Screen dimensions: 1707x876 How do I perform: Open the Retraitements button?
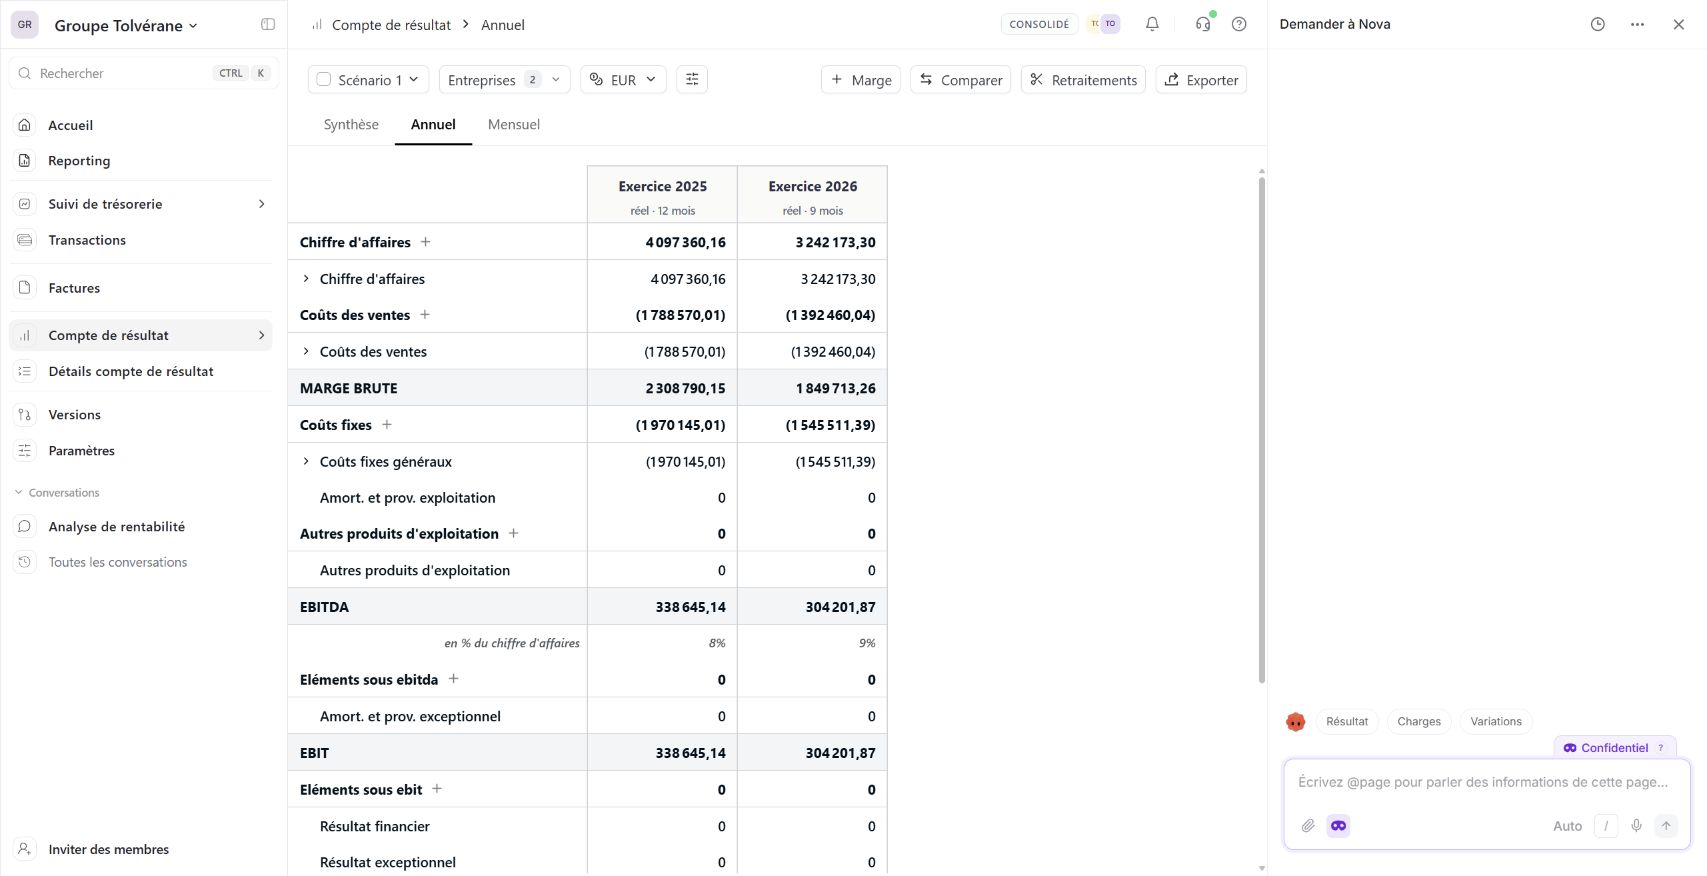click(1084, 80)
